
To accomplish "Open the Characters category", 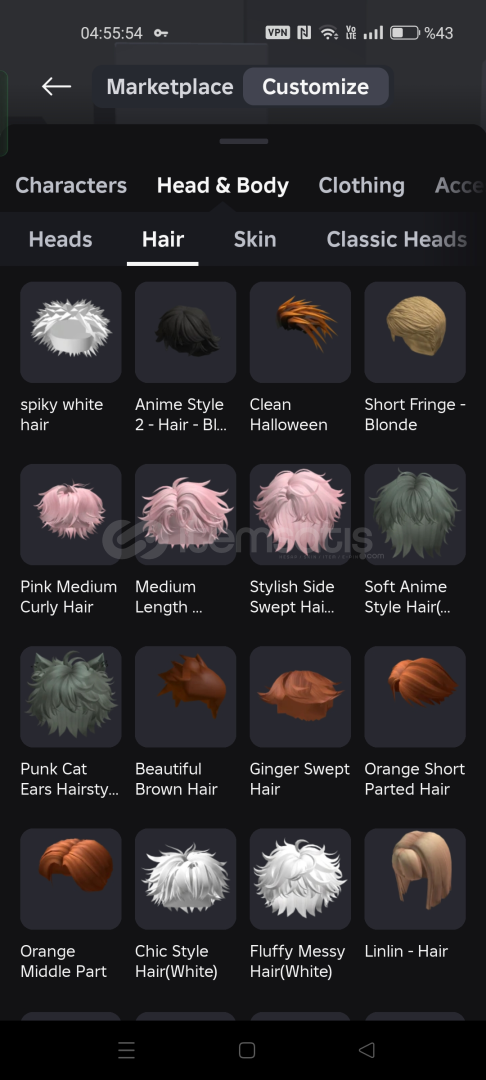I will point(71,185).
